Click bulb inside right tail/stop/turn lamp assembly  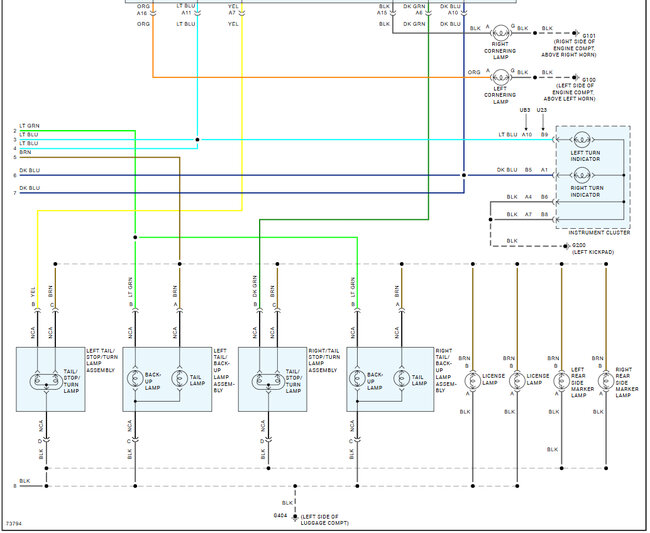(x=268, y=381)
